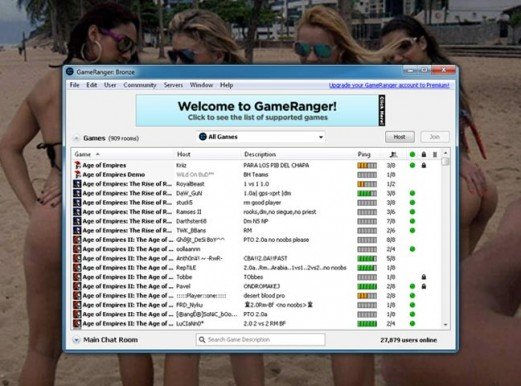Select 'desert blood pro' room
The image size is (521, 386).
(x=257, y=296)
